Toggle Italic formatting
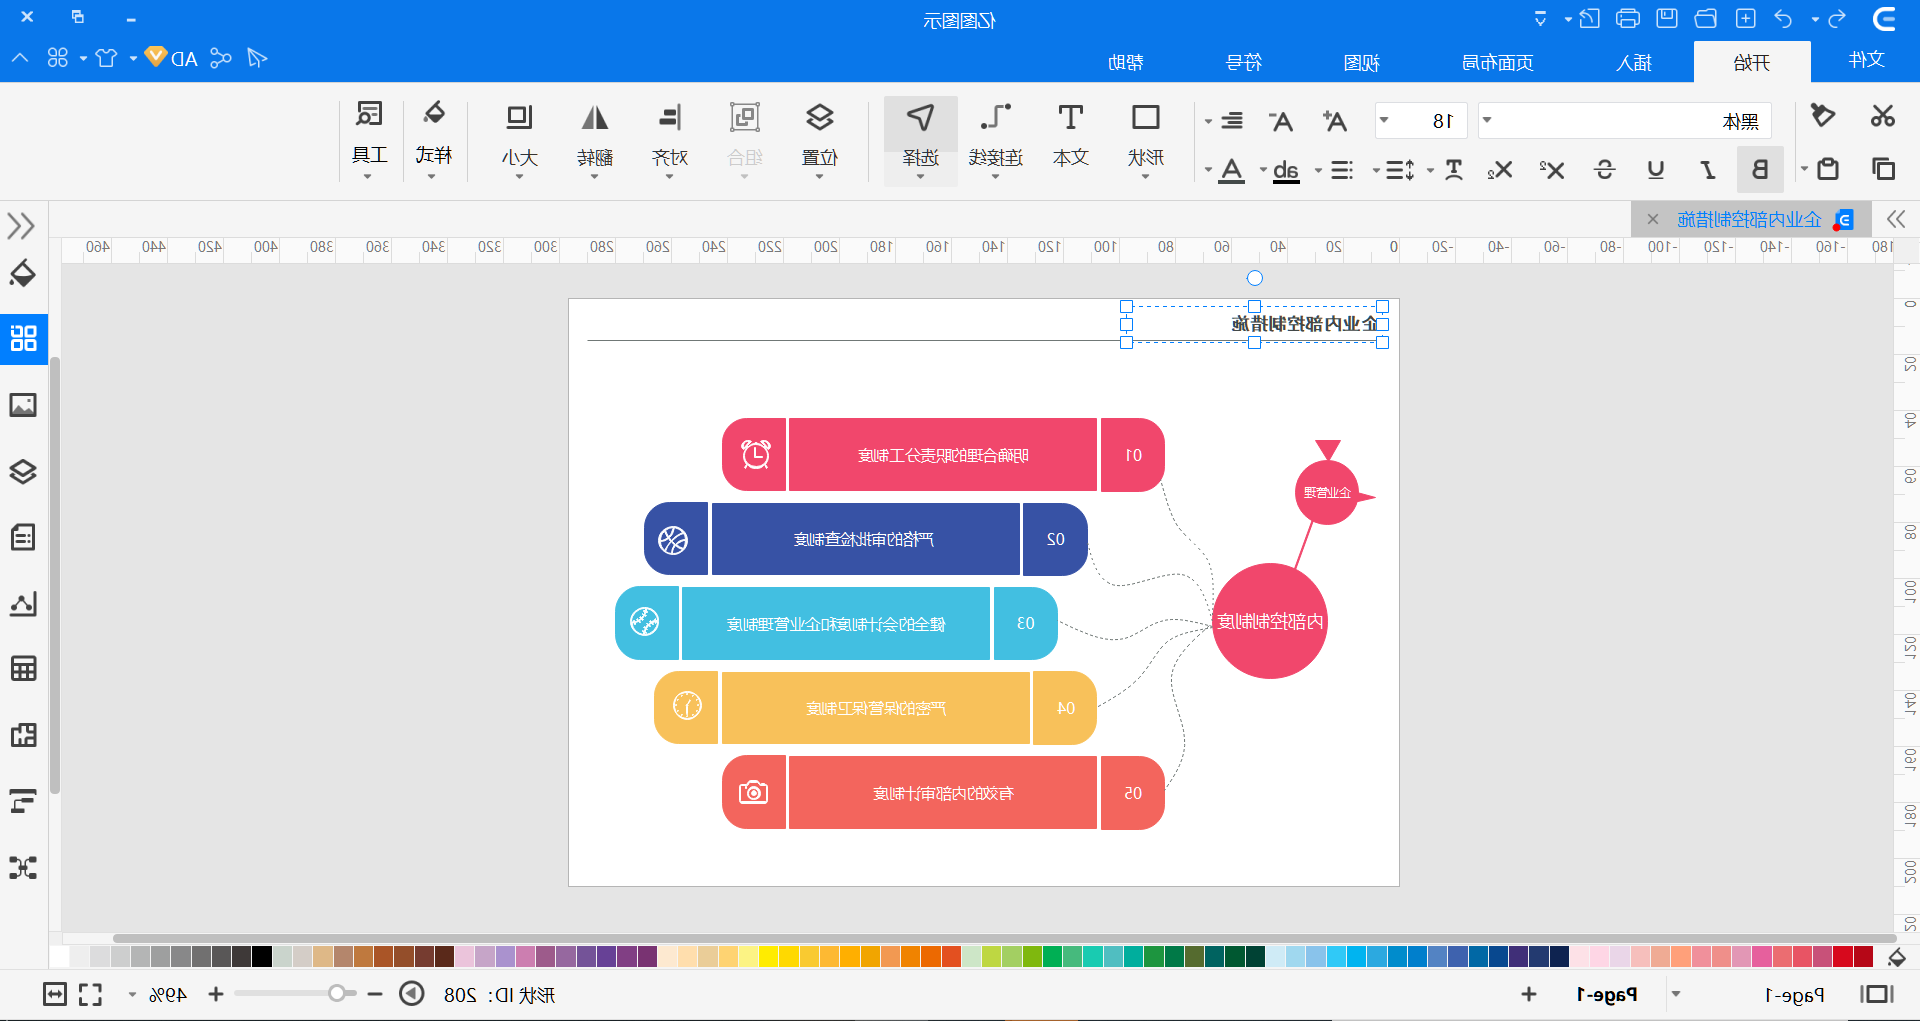 click(1708, 170)
